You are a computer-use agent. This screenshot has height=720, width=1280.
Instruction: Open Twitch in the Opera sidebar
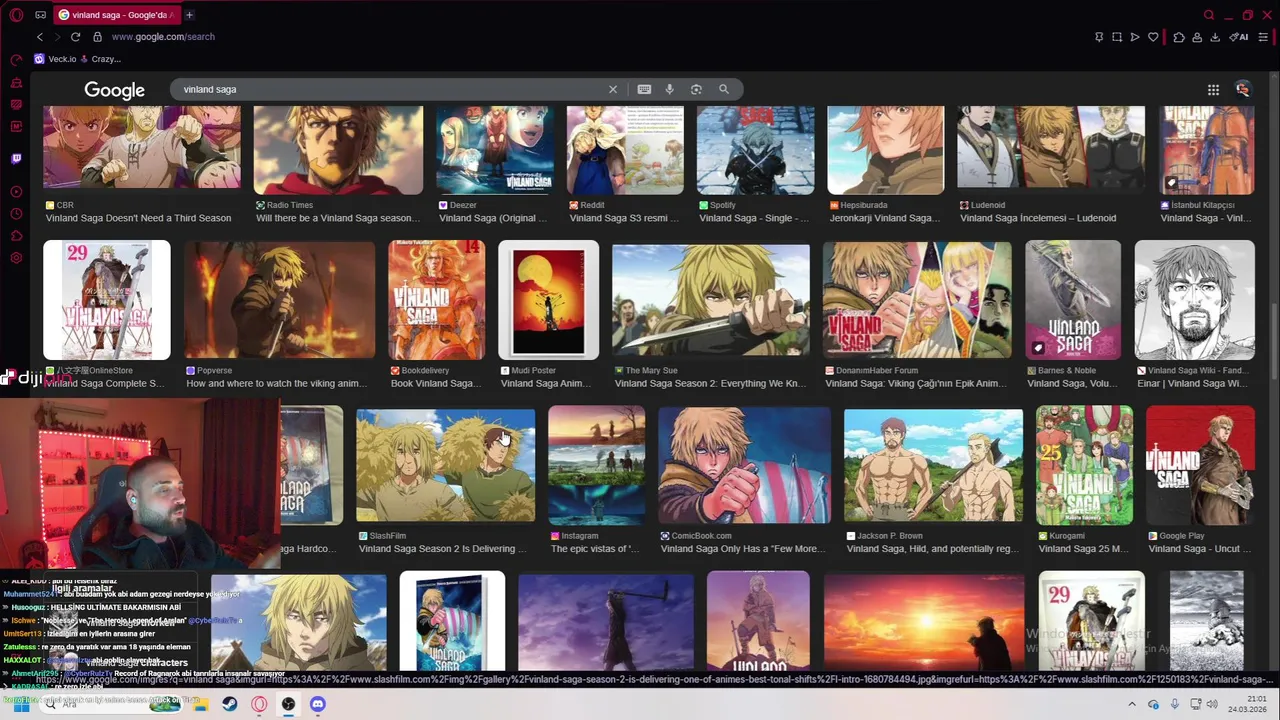pyautogui.click(x=16, y=158)
